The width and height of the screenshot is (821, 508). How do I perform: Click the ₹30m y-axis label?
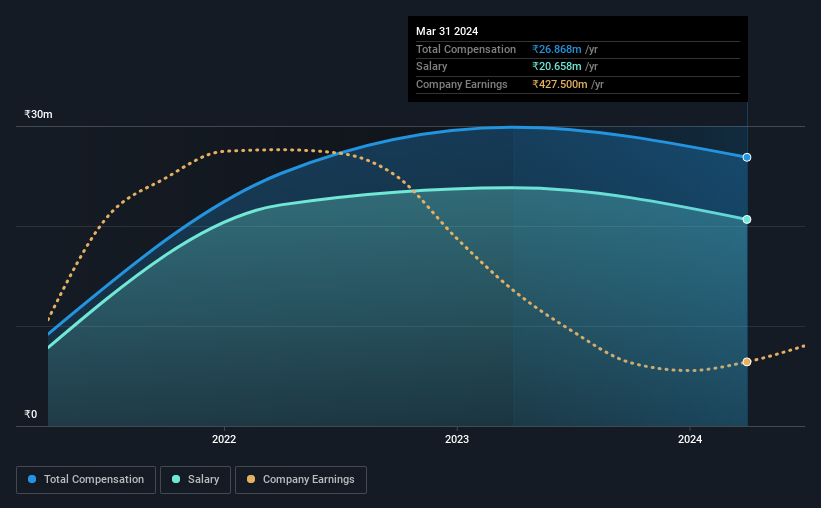(x=38, y=114)
